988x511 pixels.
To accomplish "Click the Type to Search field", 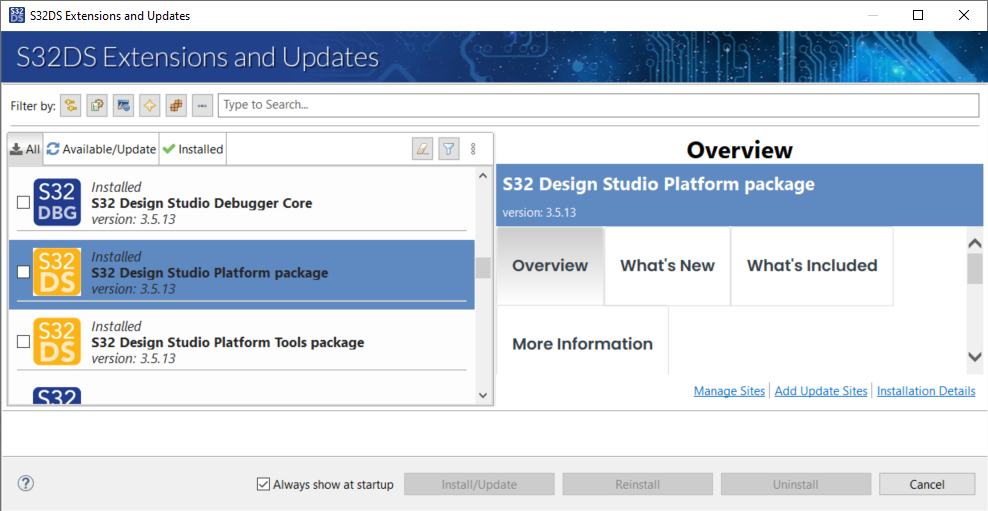I will click(598, 105).
